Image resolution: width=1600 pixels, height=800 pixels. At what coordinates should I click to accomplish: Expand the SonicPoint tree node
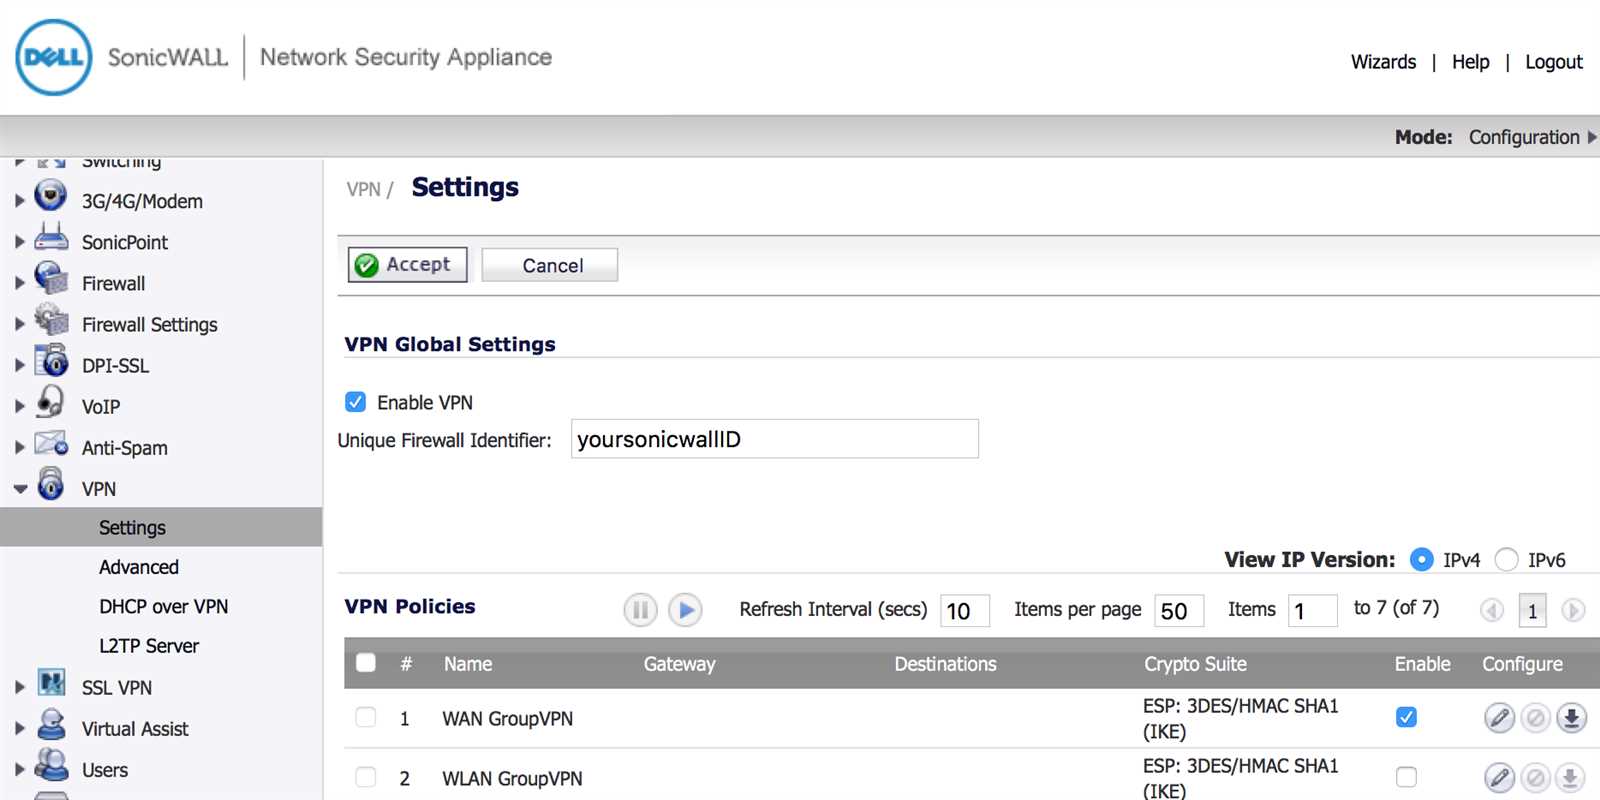(x=19, y=242)
